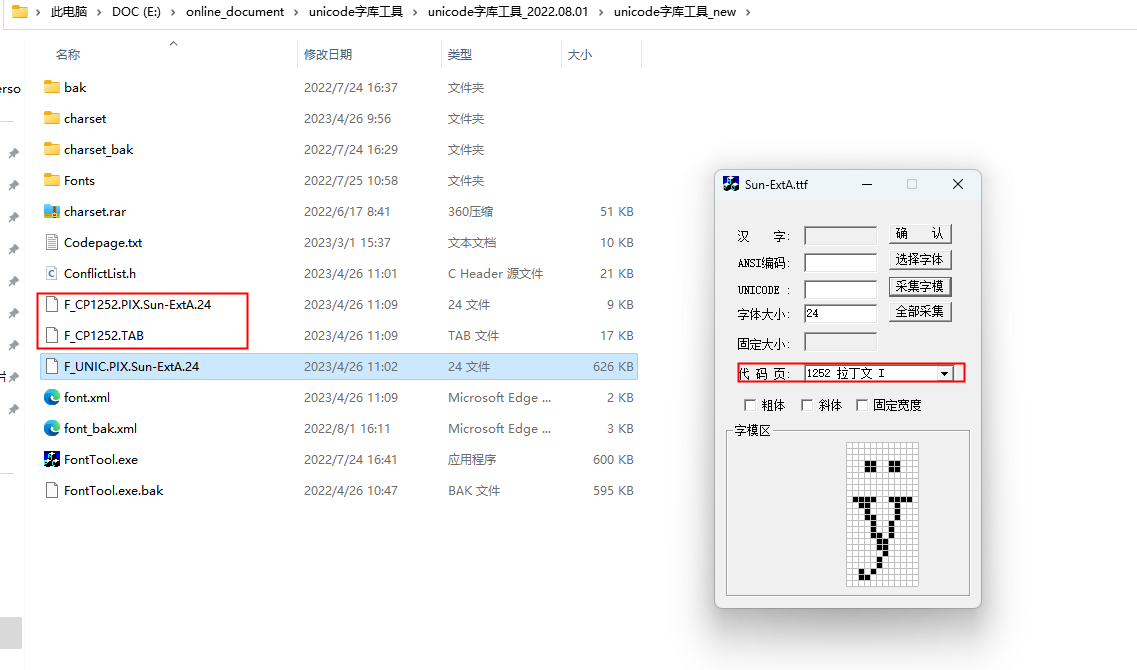This screenshot has width=1137, height=670.
Task: Click the F_CP1252.TAB file icon
Action: 51,336
